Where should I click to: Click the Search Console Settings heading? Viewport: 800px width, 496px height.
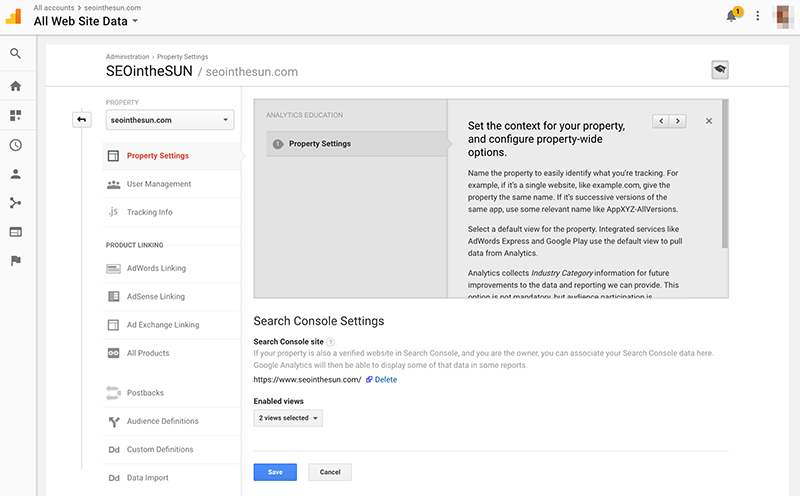point(319,321)
